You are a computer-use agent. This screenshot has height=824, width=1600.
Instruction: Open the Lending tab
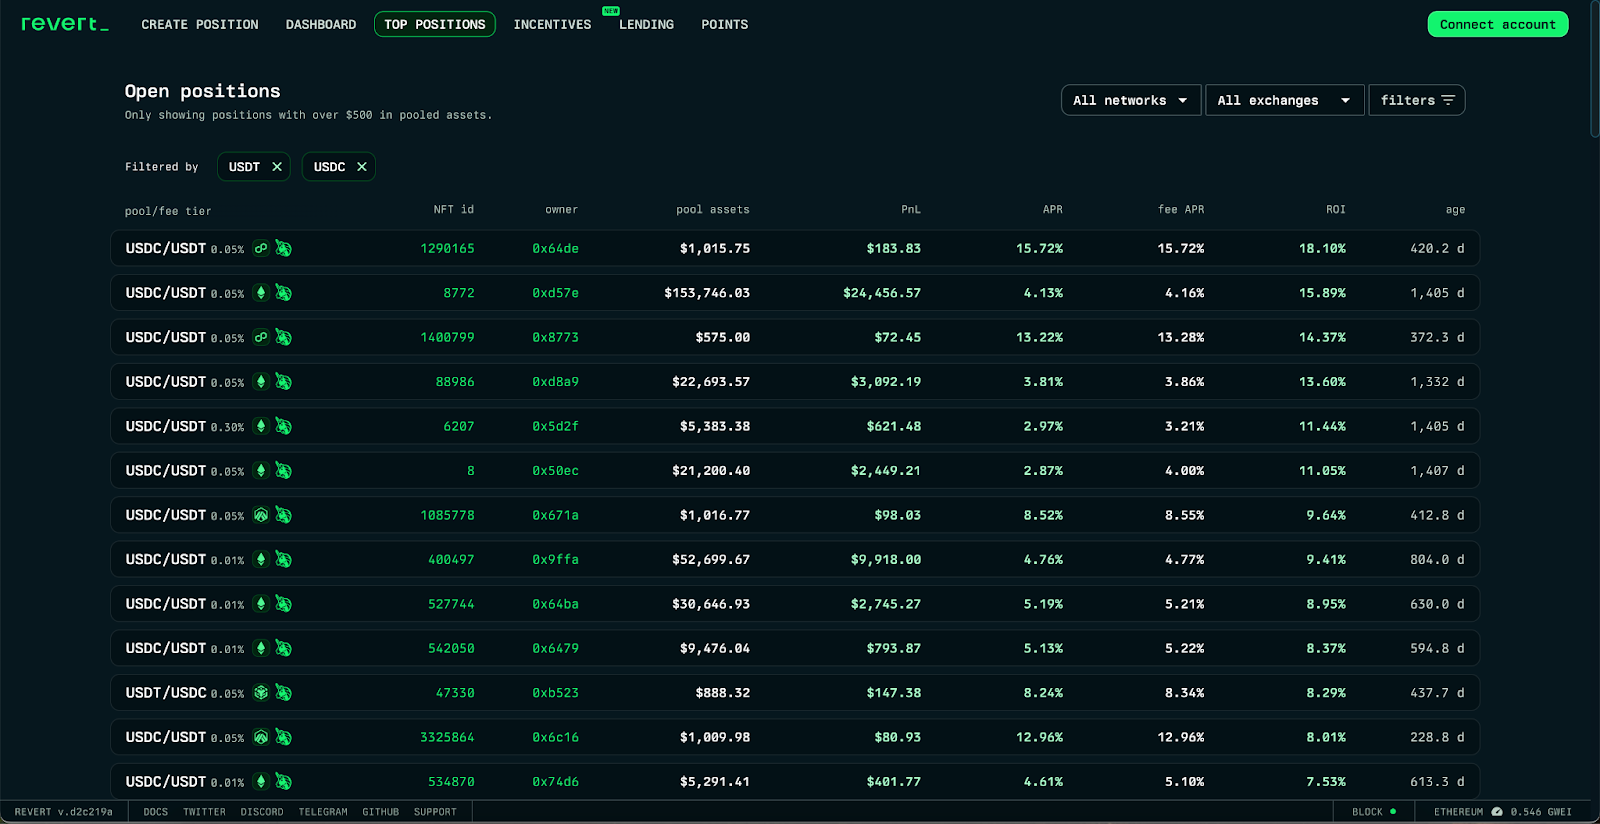[646, 24]
